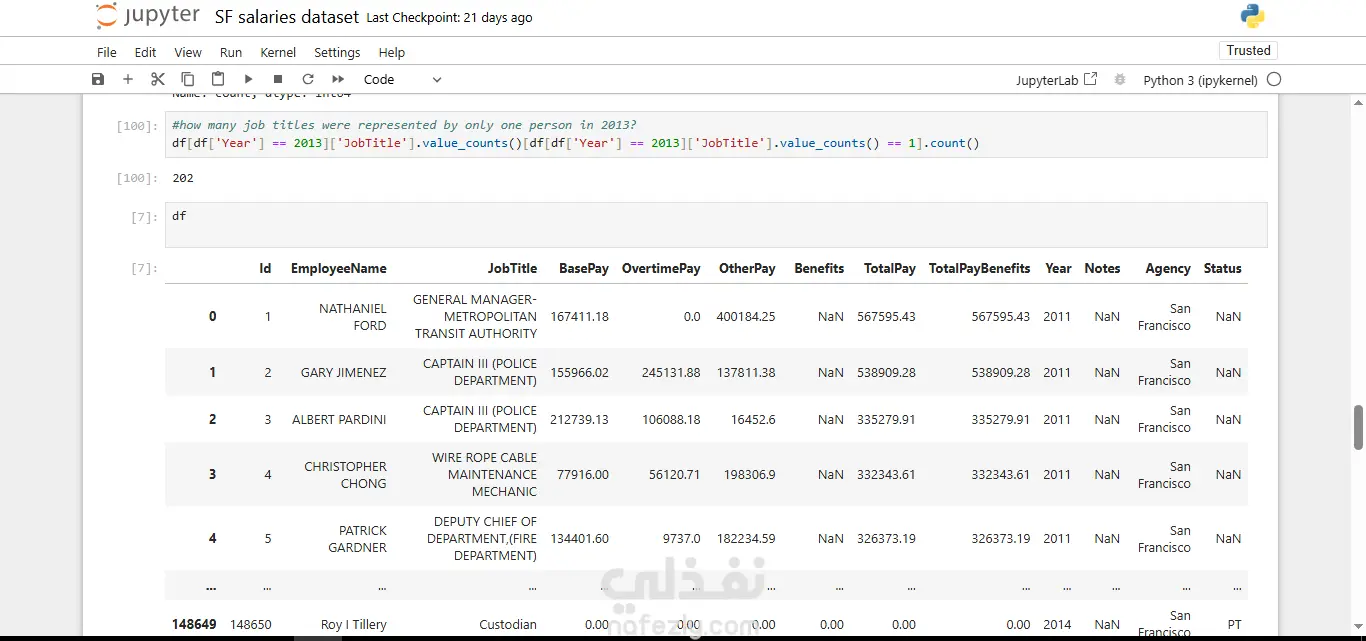Click the Notes column header
1366x641 pixels.
click(x=1102, y=268)
